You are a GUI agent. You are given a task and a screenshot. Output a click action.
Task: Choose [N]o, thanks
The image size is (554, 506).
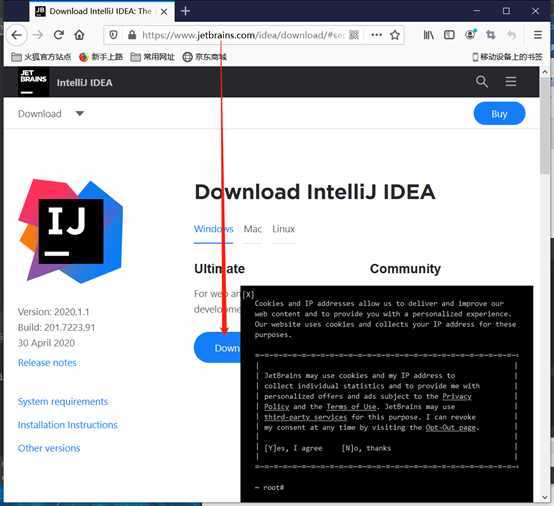tap(366, 448)
